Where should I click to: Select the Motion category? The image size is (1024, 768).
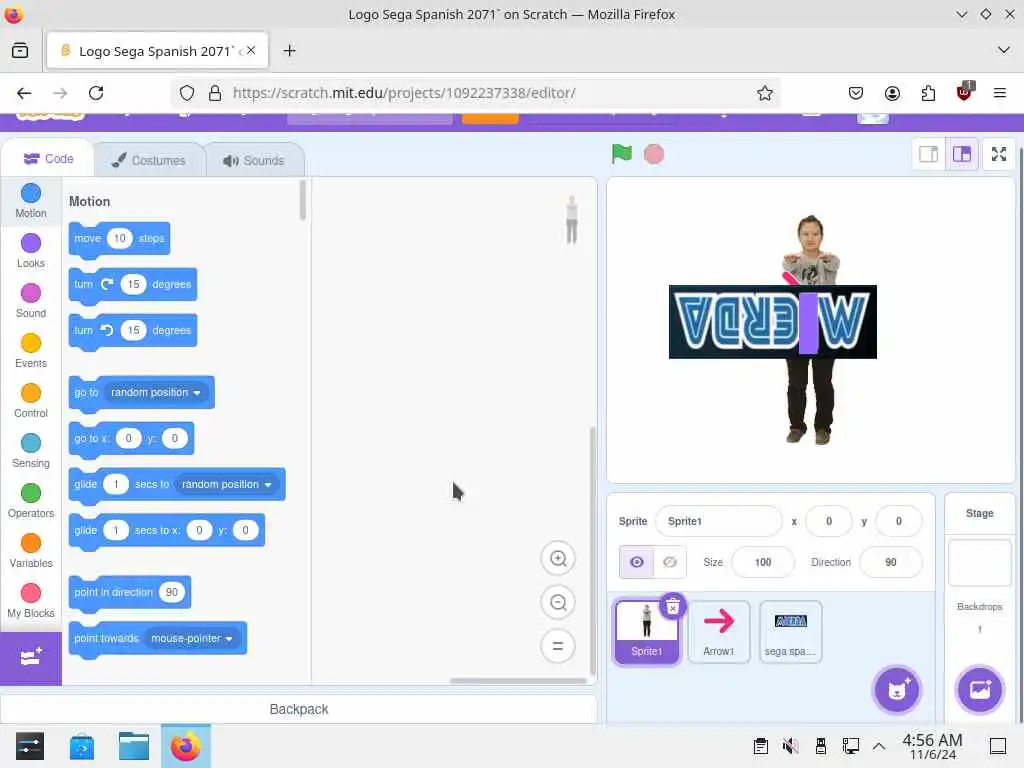(x=31, y=201)
